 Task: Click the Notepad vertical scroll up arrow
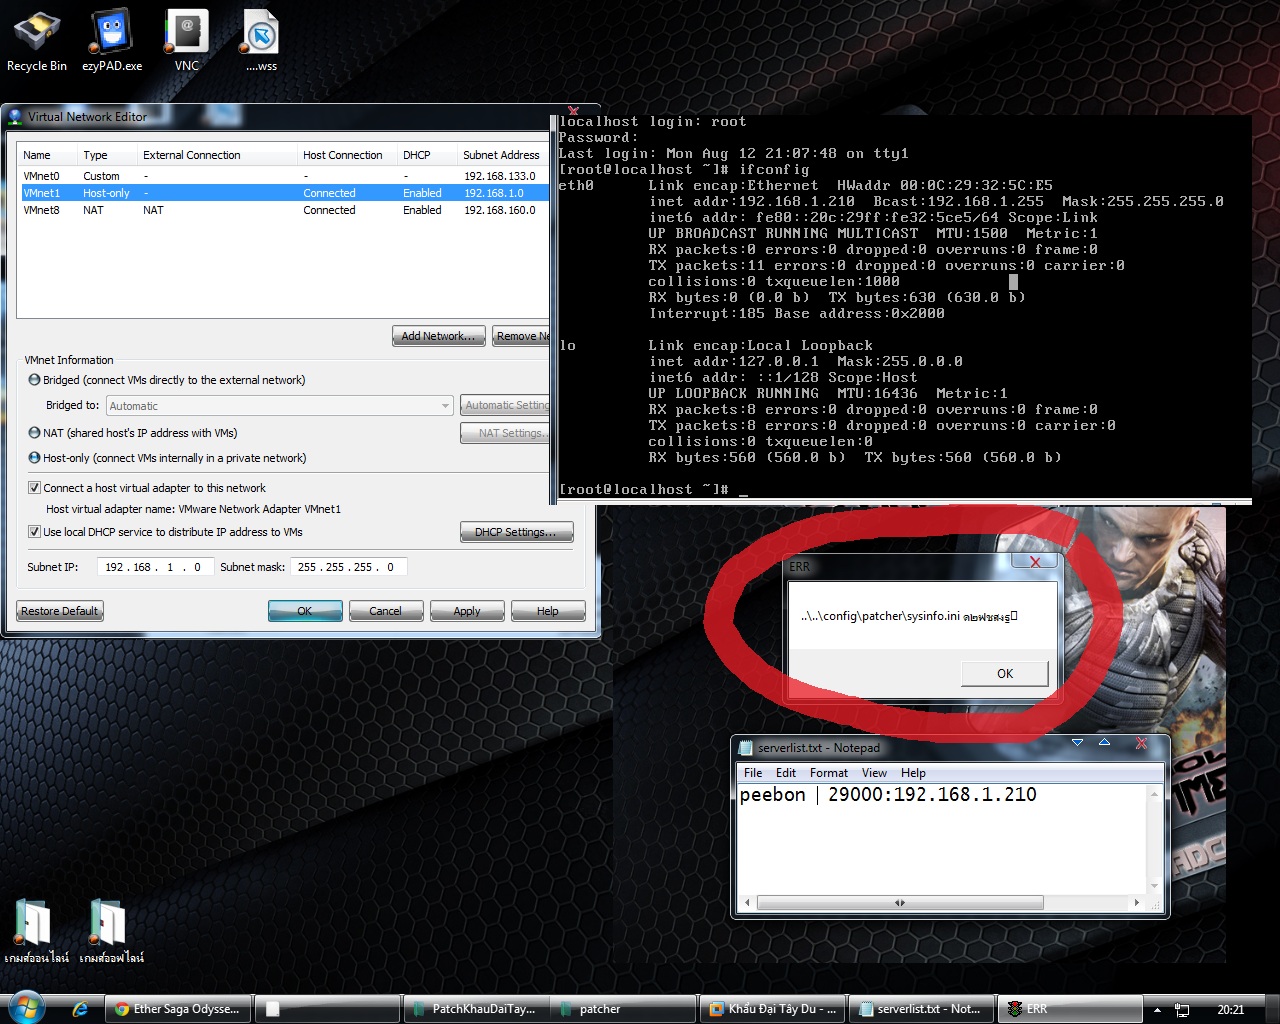(x=1154, y=794)
